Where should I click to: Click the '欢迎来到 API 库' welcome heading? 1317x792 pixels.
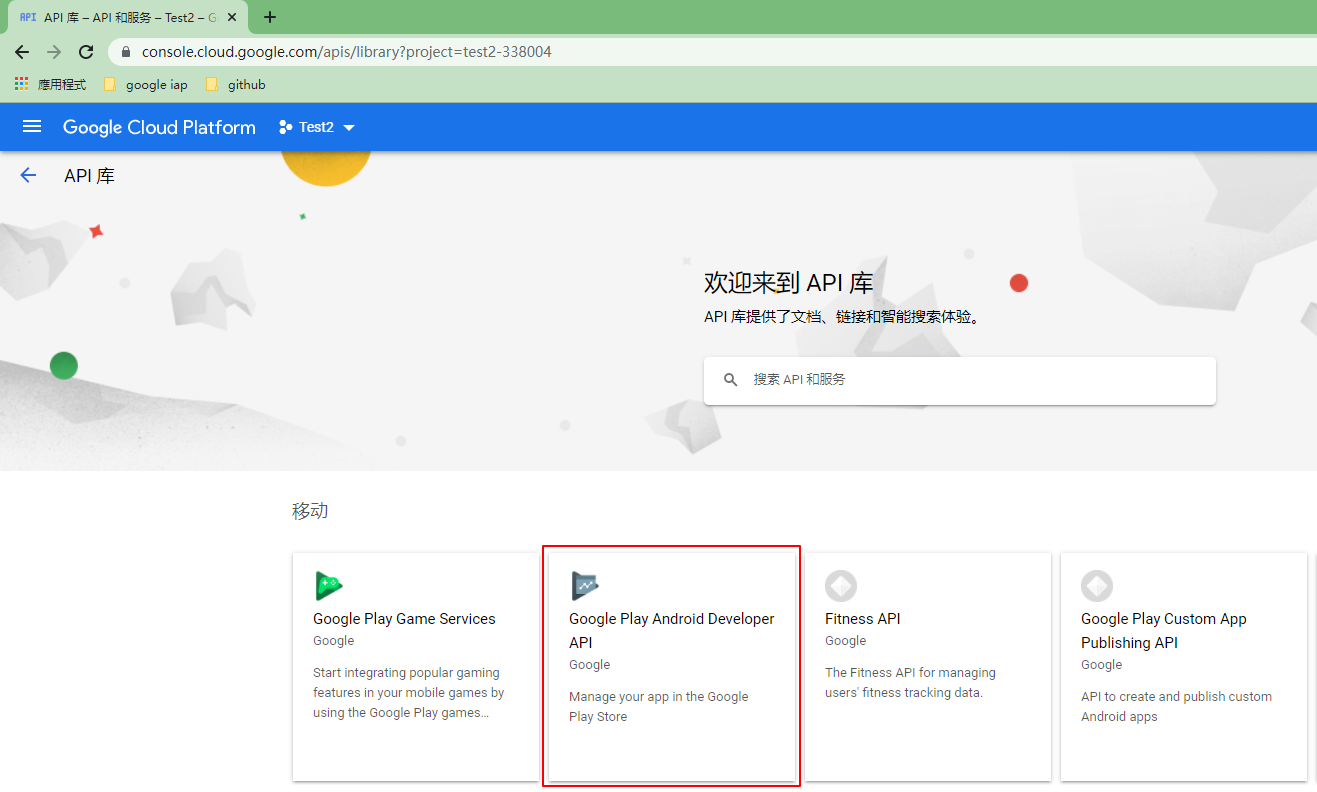pyautogui.click(x=788, y=283)
